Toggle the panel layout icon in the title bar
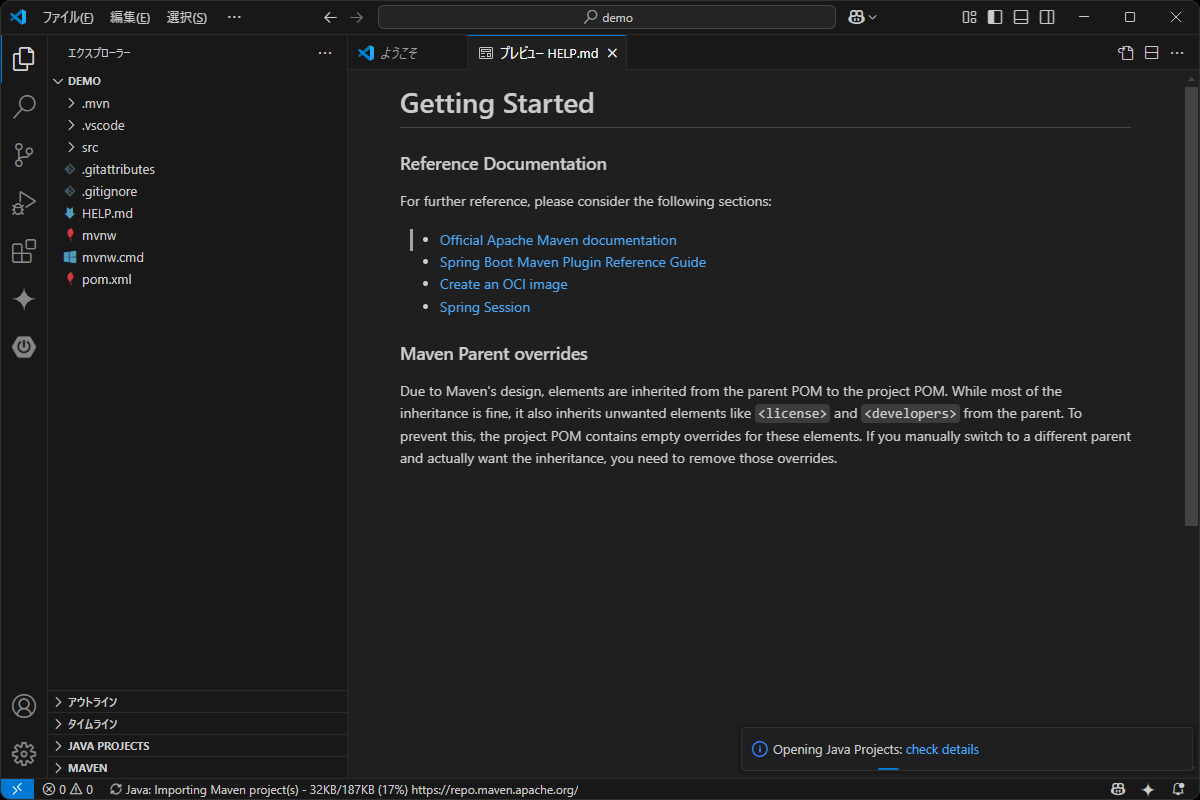The height and width of the screenshot is (800, 1200). (1021, 16)
